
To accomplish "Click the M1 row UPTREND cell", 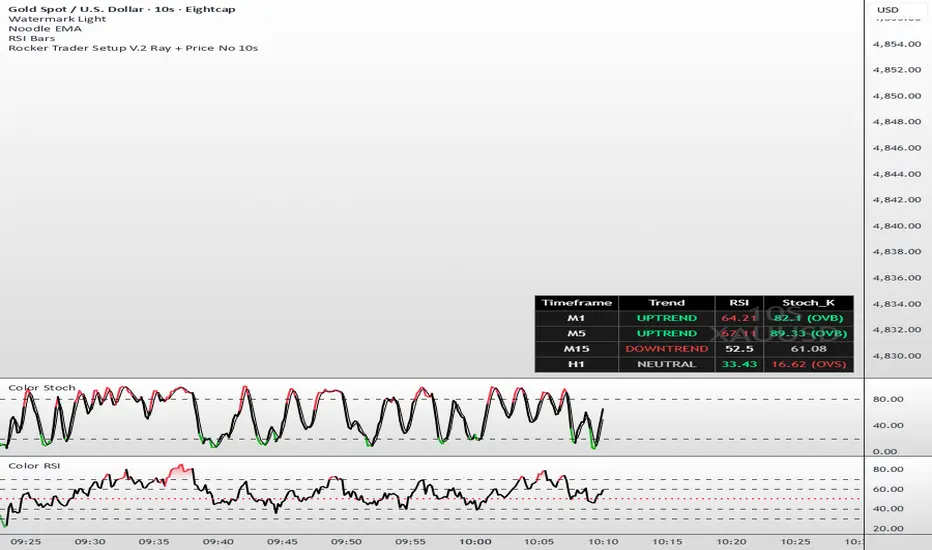I will [666, 318].
